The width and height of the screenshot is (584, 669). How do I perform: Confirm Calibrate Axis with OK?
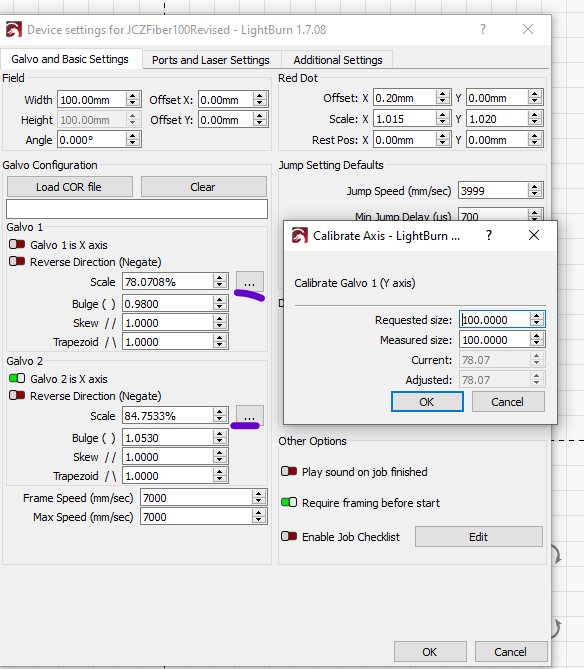427,402
